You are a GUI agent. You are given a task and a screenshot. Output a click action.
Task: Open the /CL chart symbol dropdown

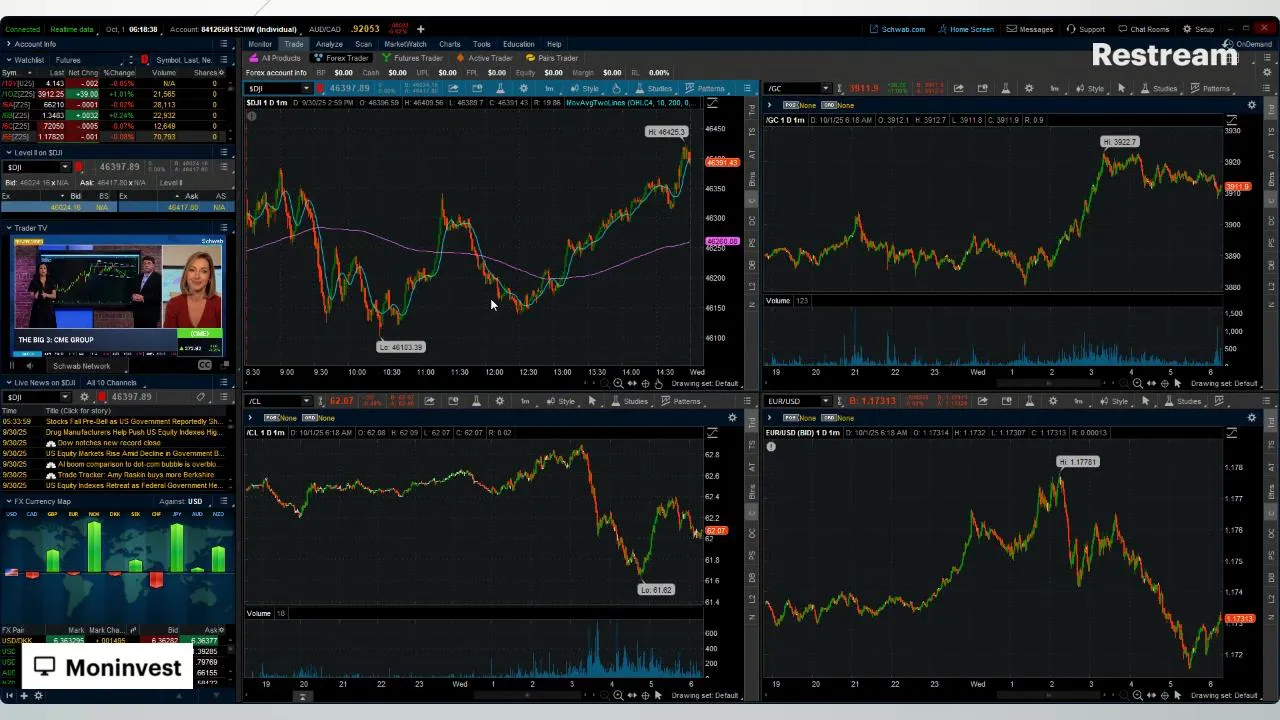tap(307, 401)
